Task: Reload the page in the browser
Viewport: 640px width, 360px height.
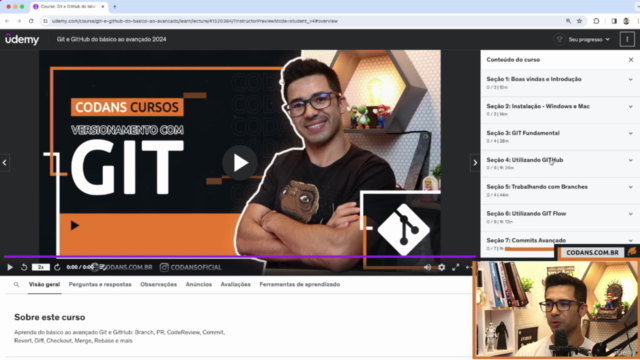Action: (31, 21)
